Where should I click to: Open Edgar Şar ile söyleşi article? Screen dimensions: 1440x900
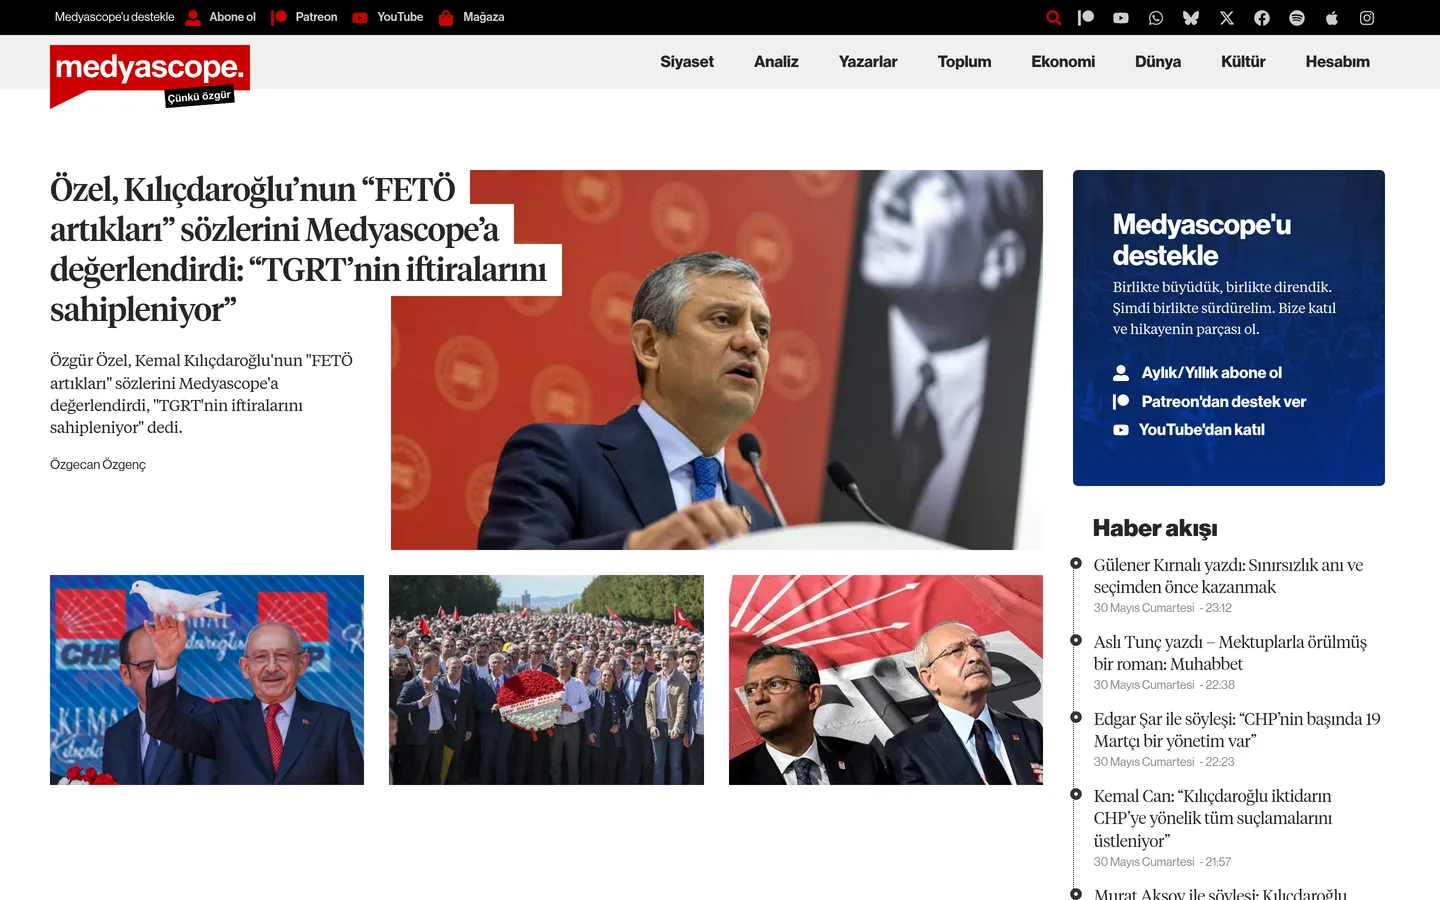point(1237,730)
